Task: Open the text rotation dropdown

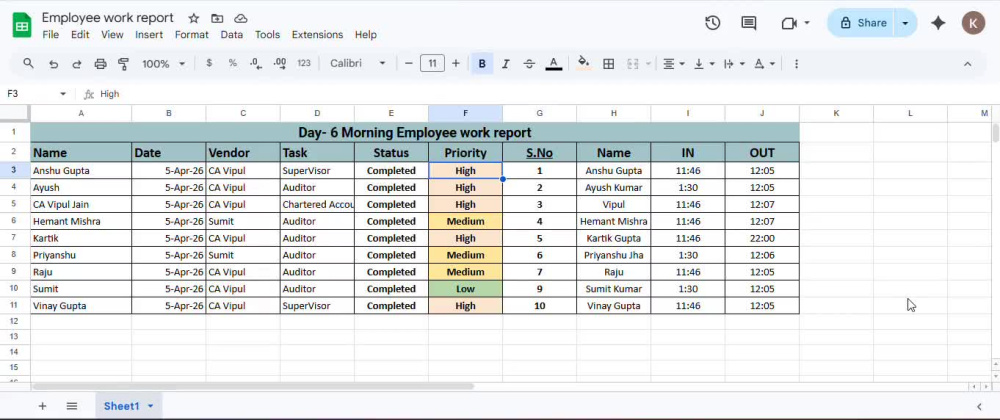Action: (765, 64)
